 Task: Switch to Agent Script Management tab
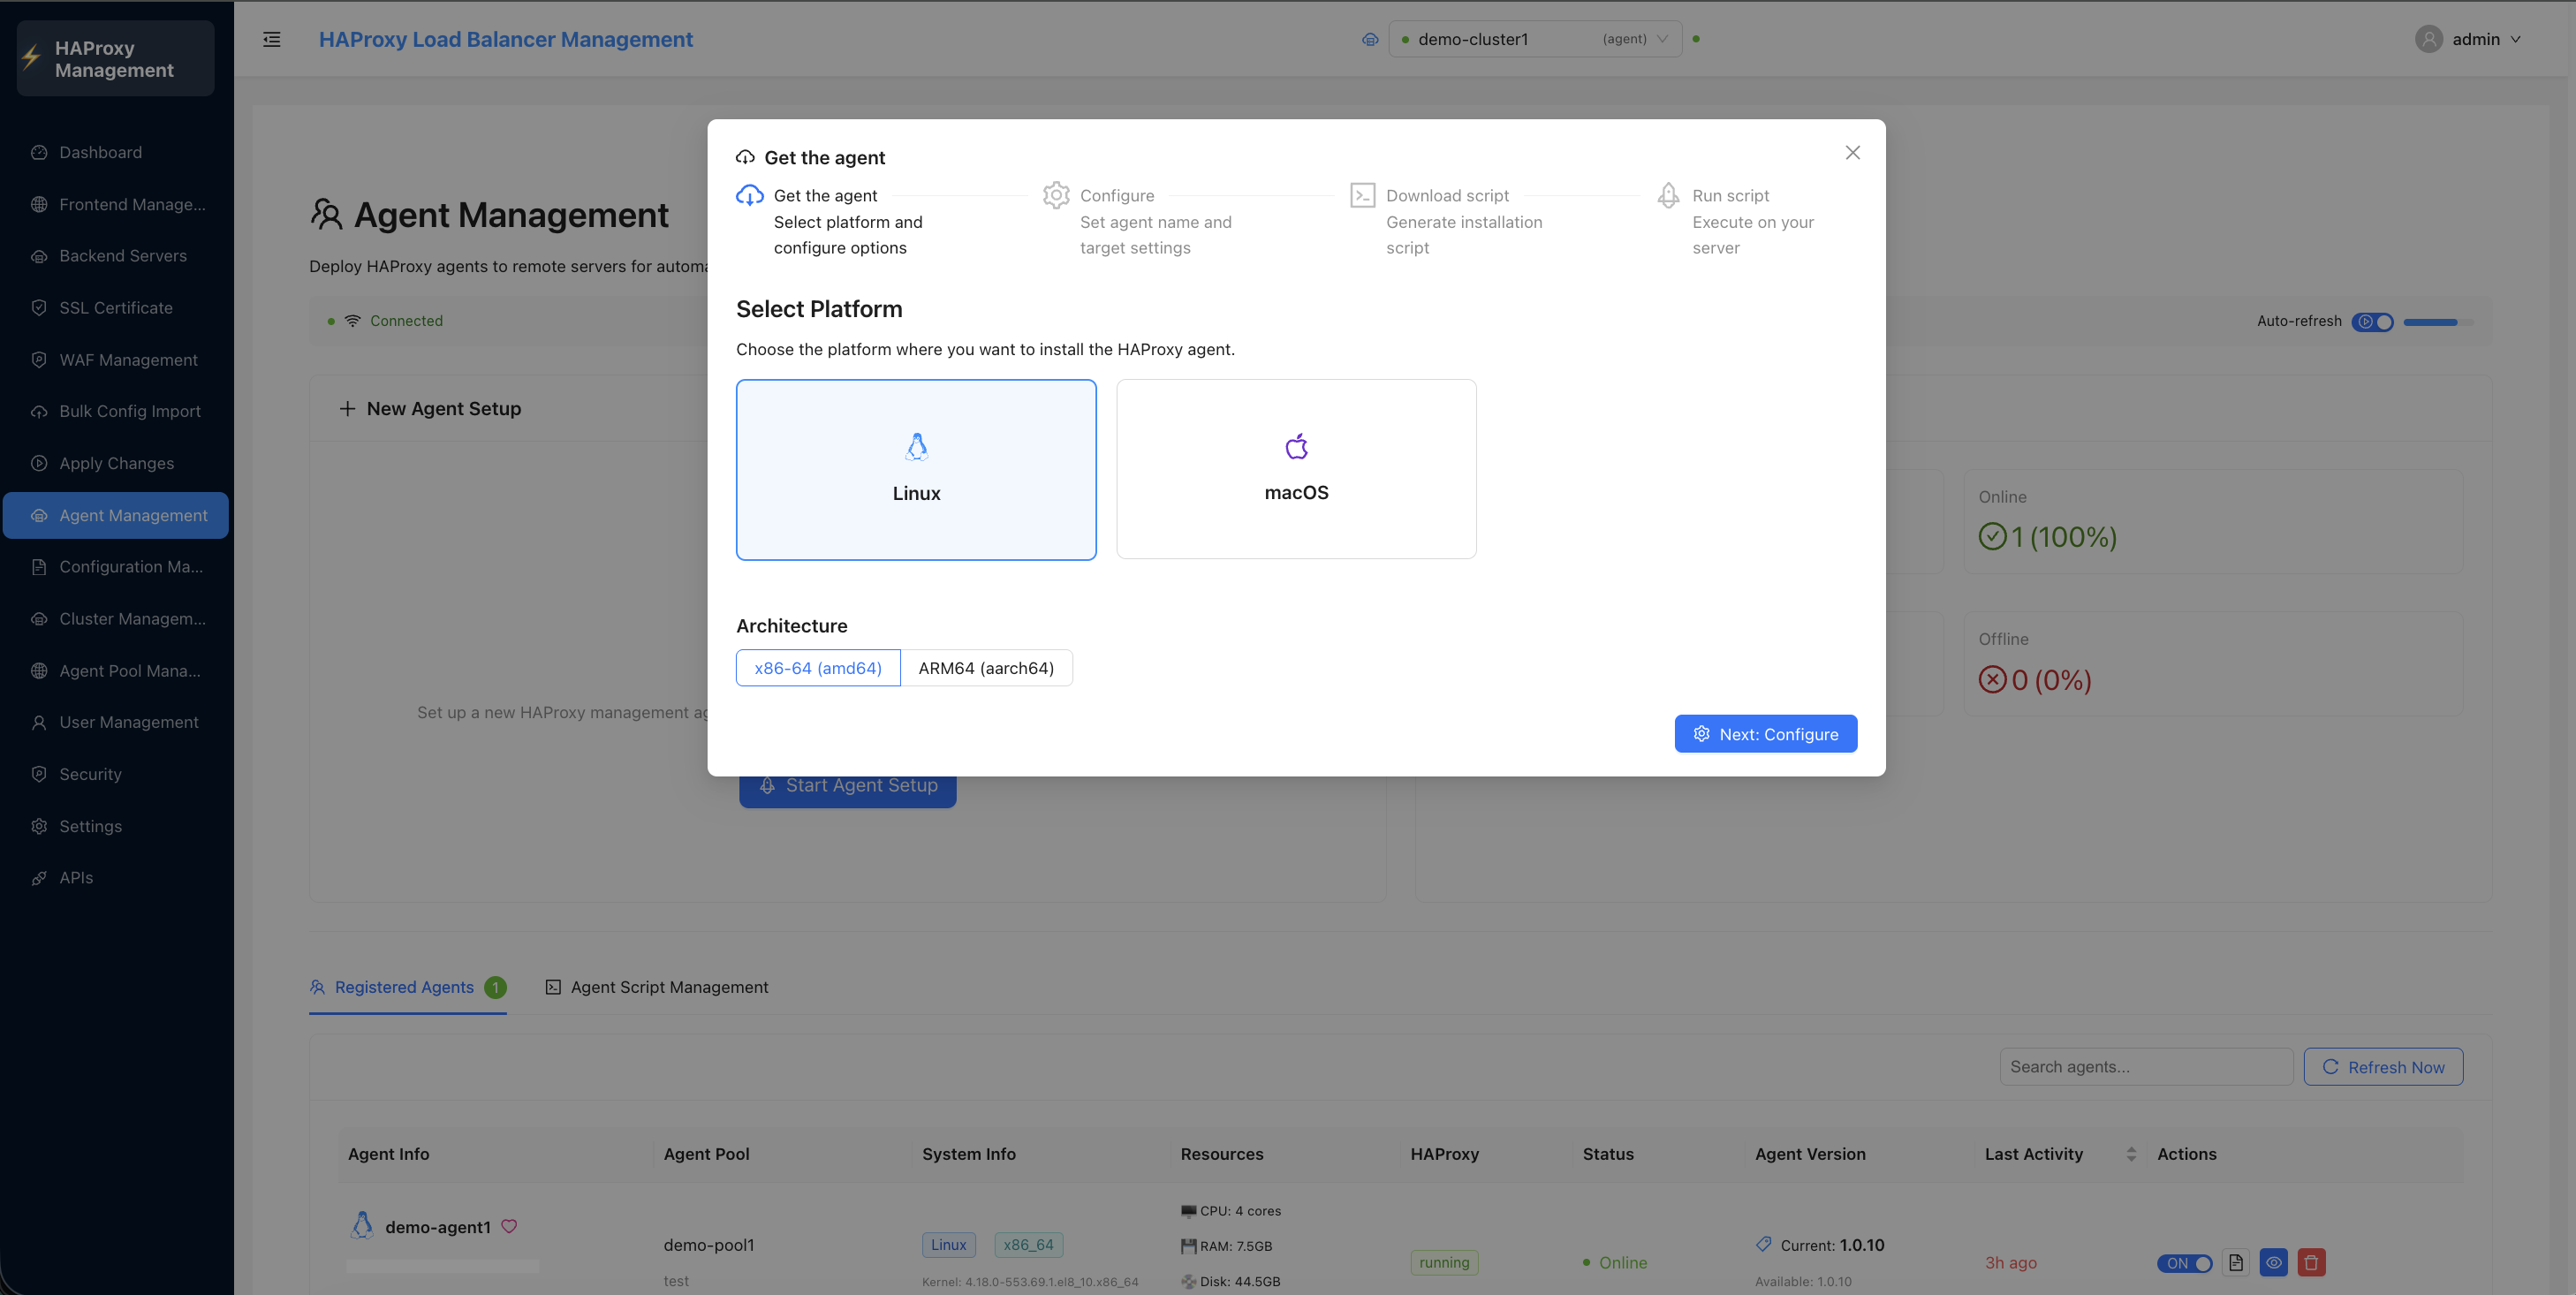tap(657, 987)
